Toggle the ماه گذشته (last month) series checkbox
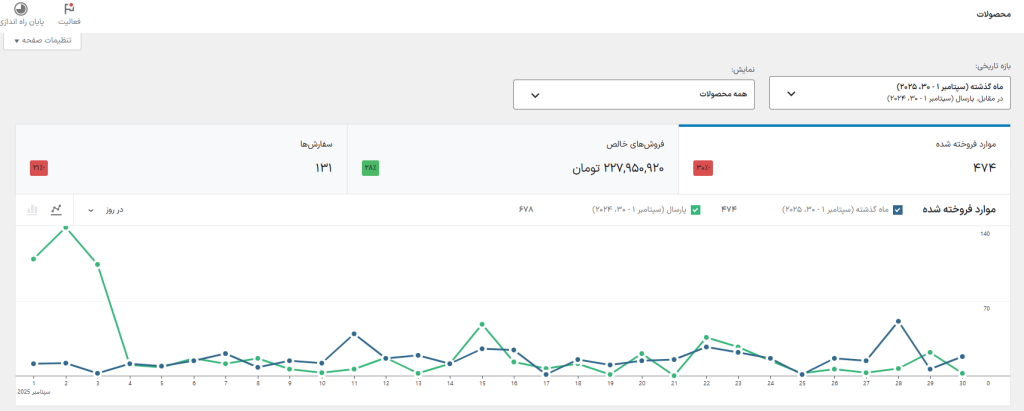The height and width of the screenshot is (411, 1024). coord(897,210)
